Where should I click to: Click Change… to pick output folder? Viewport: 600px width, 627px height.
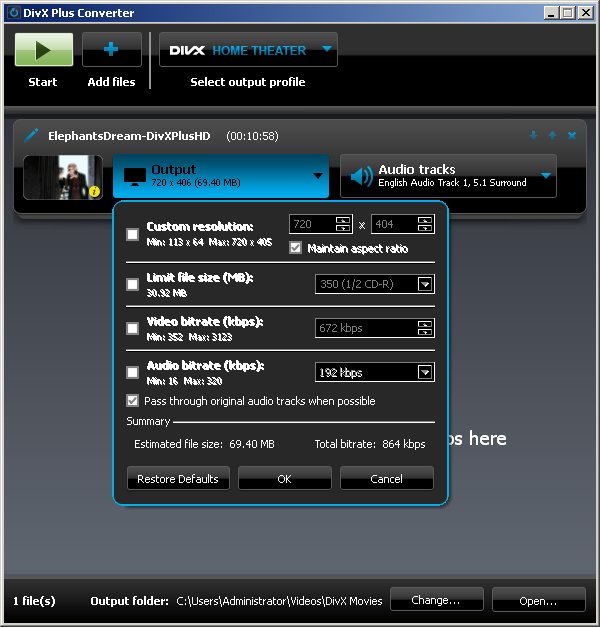[x=437, y=600]
